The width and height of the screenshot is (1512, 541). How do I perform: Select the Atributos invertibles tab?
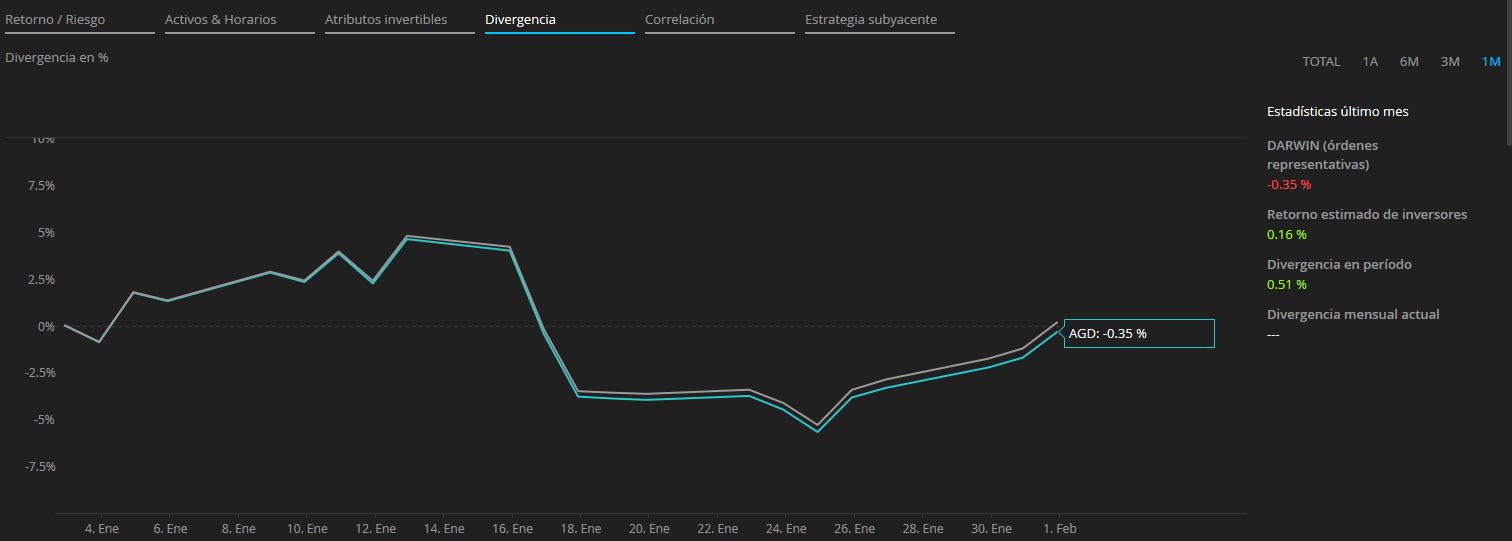point(386,20)
